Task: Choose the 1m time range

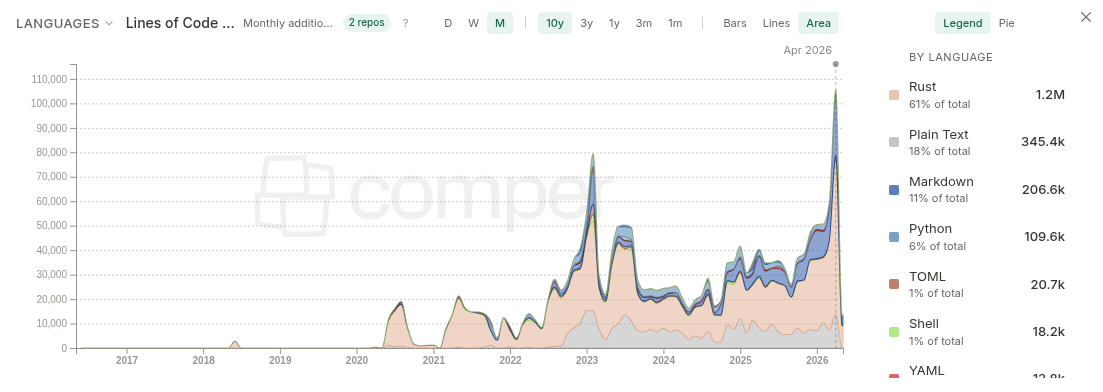Action: coord(675,23)
